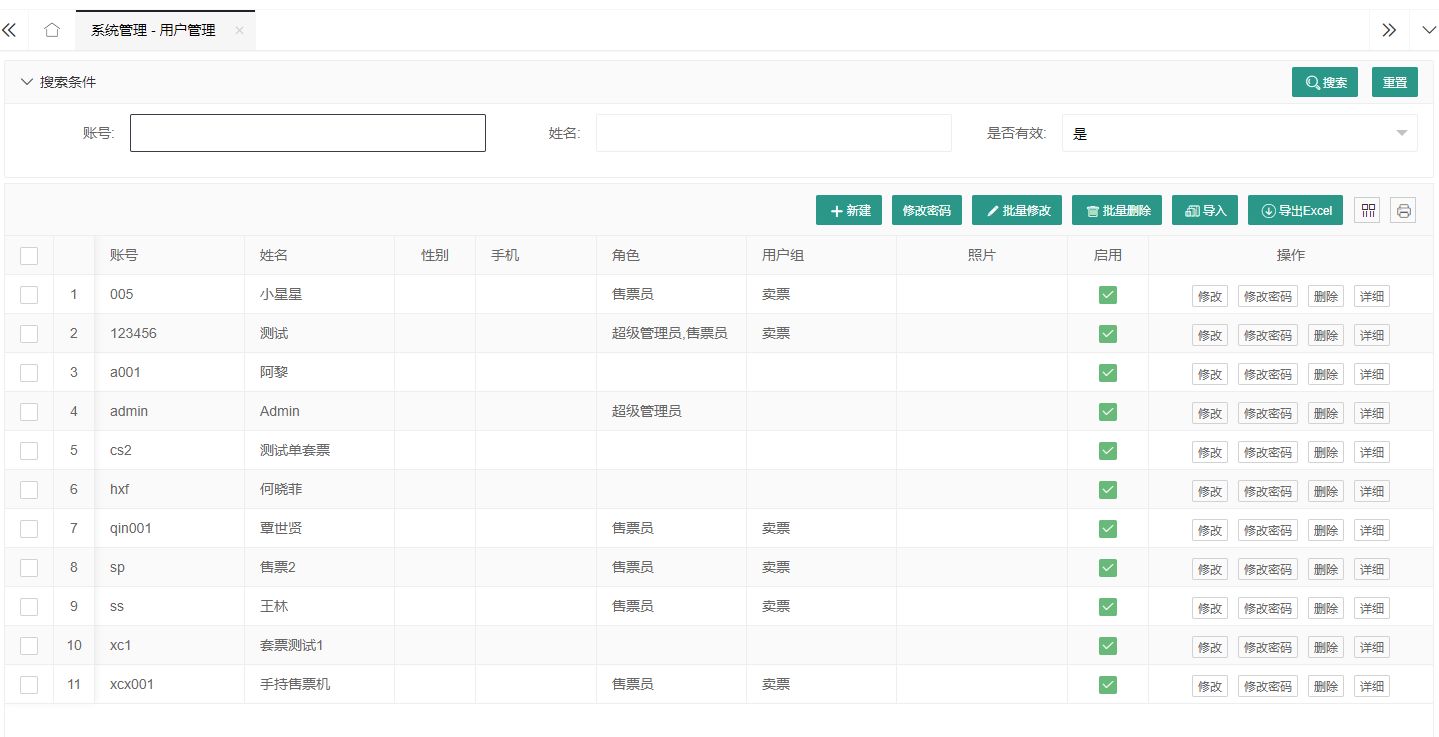Close the 系统管理 - 用户管理 tab
This screenshot has width=1439, height=737.
239,30
